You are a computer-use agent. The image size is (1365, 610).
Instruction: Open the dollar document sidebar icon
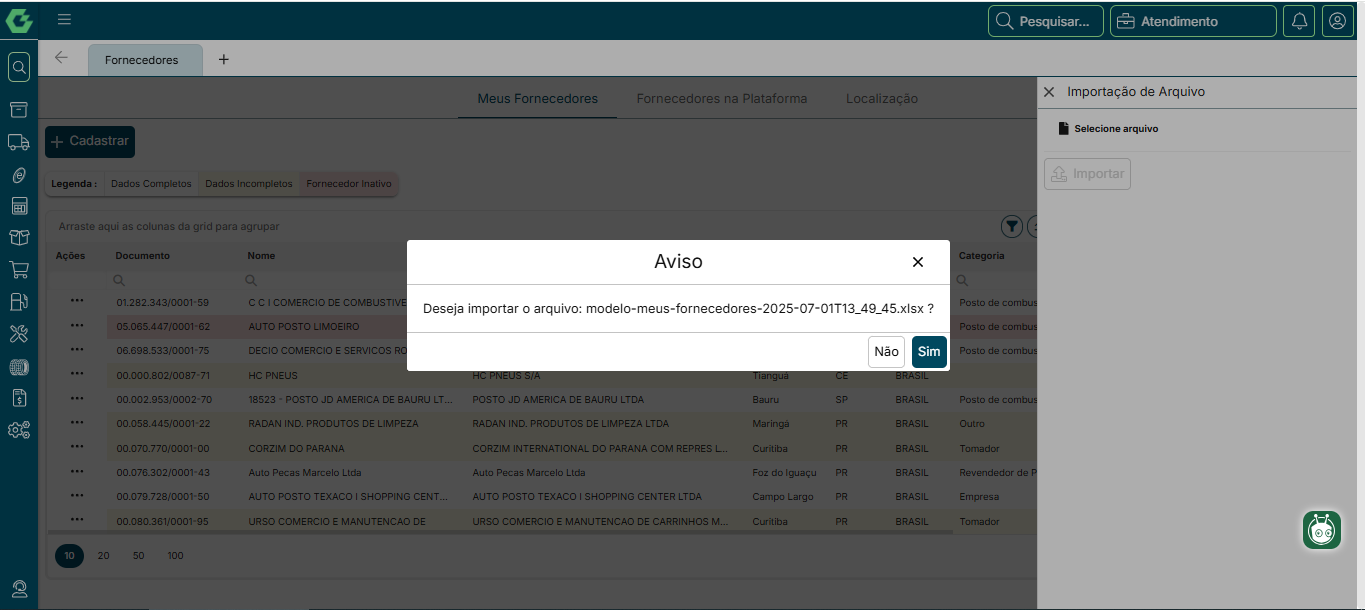point(19,398)
